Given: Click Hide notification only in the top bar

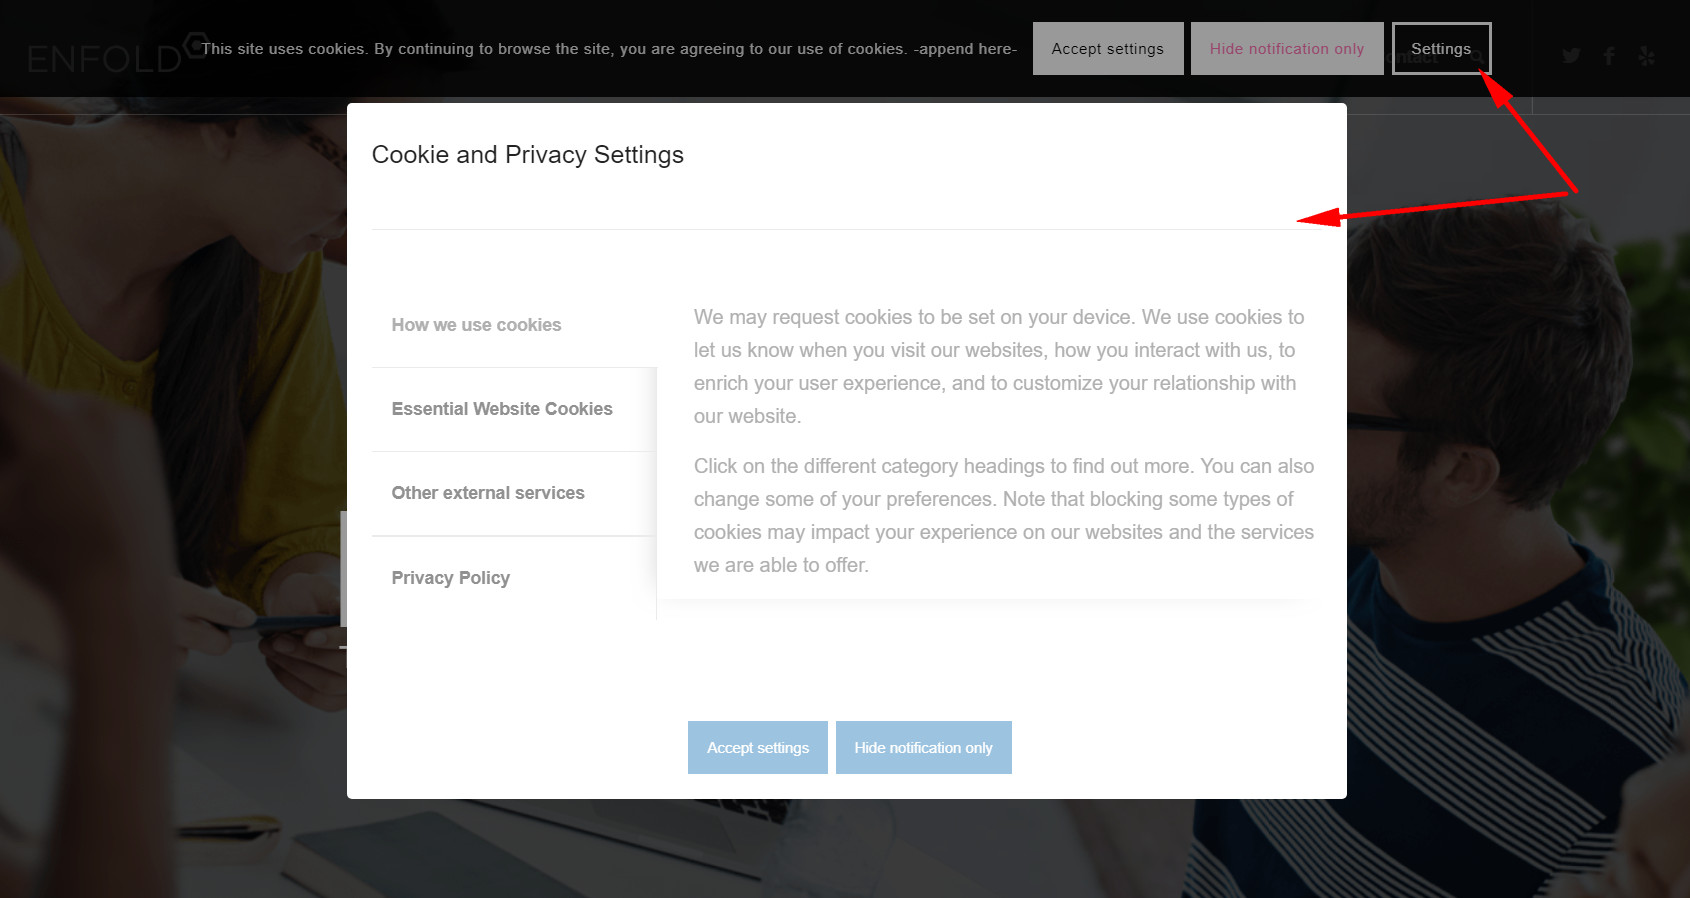Looking at the screenshot, I should pyautogui.click(x=1287, y=49).
